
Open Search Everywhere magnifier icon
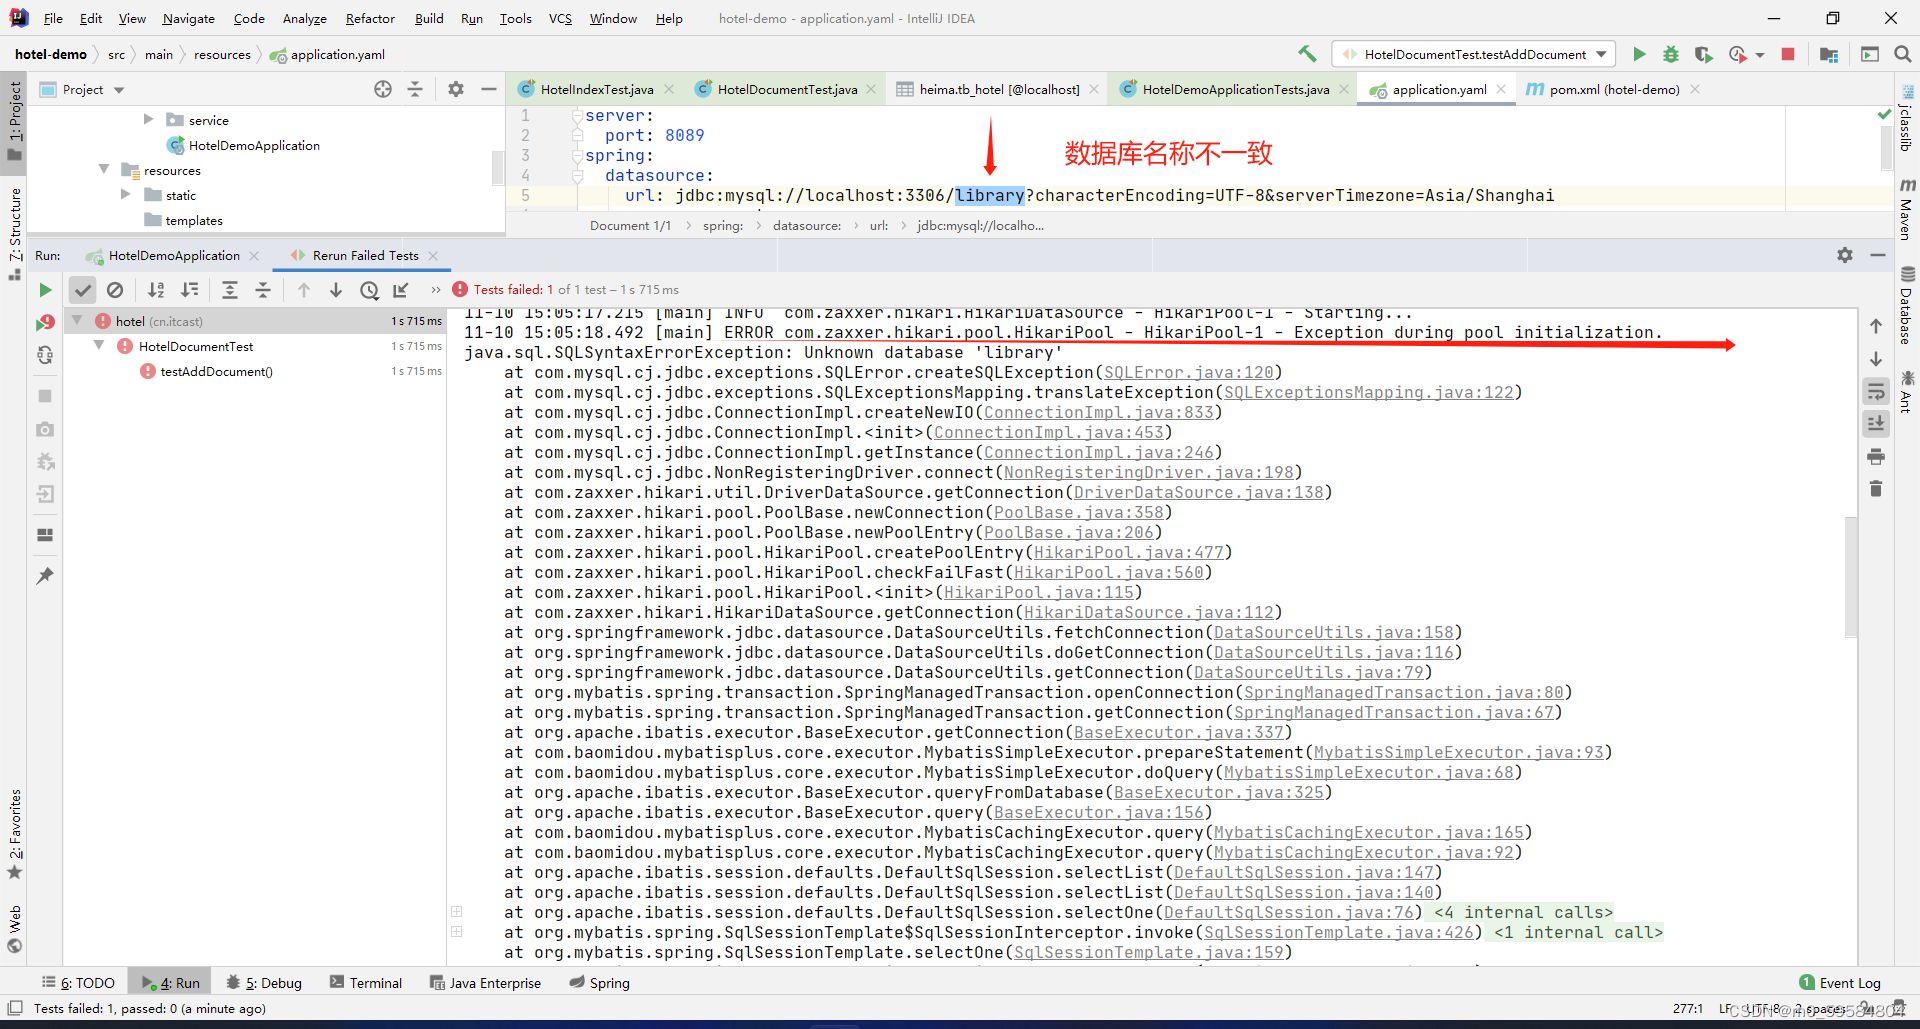[1903, 54]
